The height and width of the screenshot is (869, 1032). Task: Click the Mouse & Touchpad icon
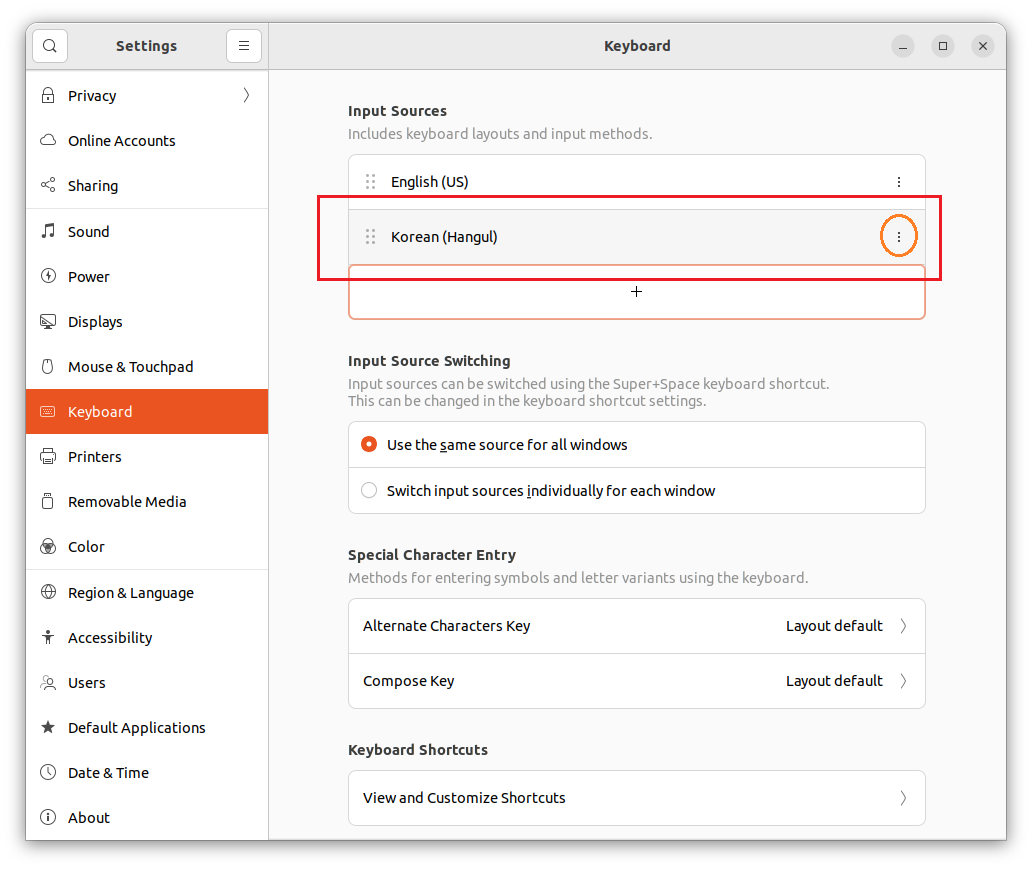coord(48,366)
